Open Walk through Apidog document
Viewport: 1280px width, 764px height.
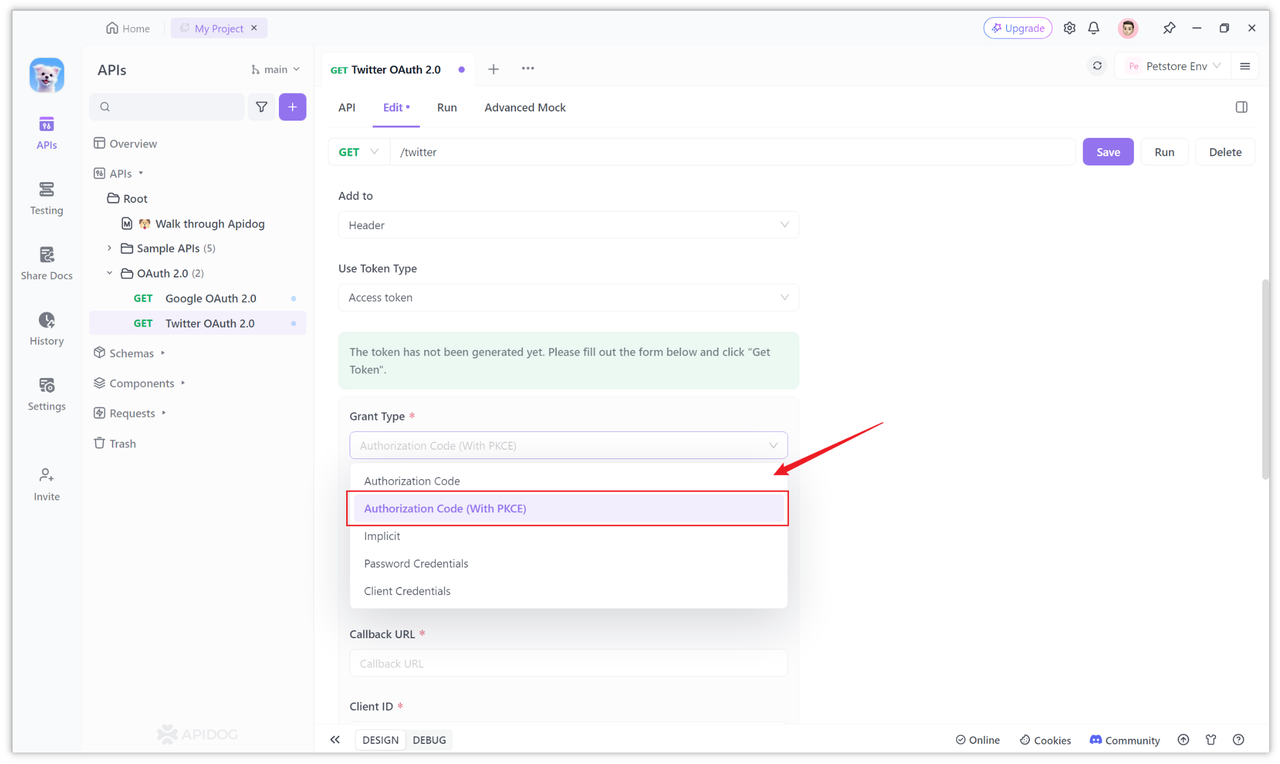(198, 224)
